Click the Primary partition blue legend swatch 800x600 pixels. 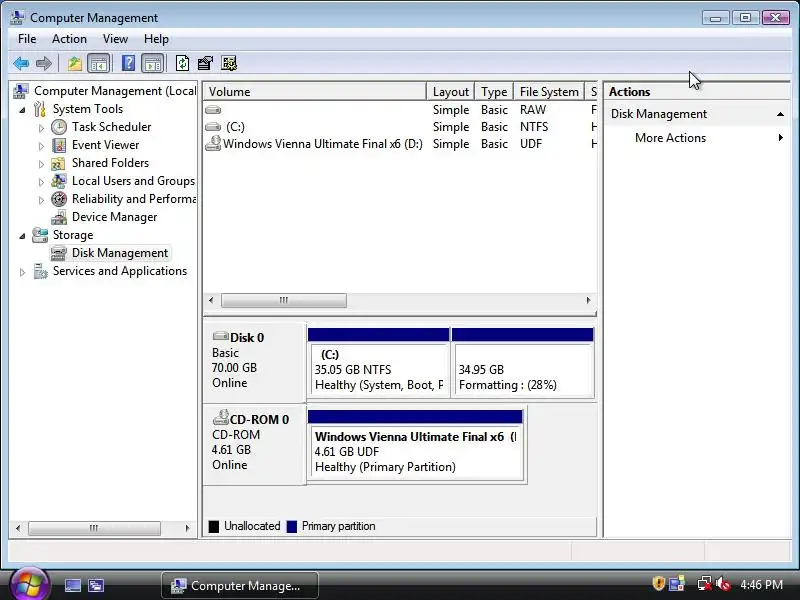[x=292, y=526]
